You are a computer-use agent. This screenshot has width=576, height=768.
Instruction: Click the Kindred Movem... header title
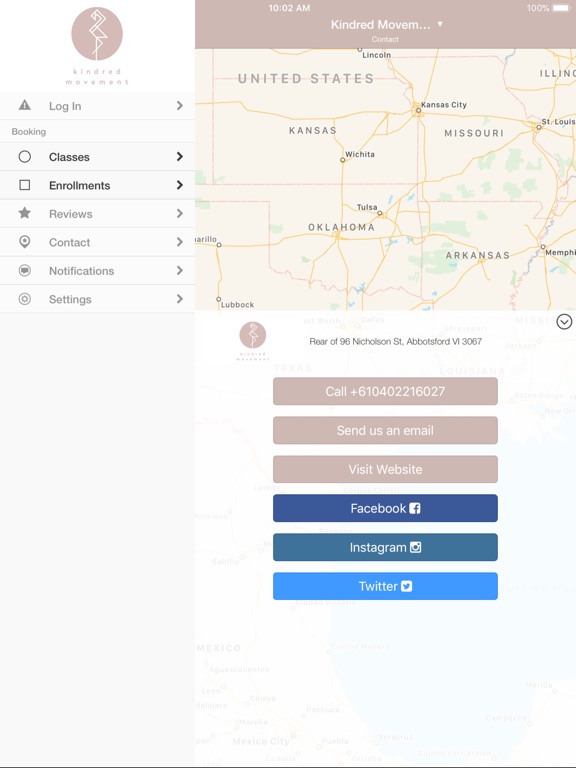coord(380,24)
